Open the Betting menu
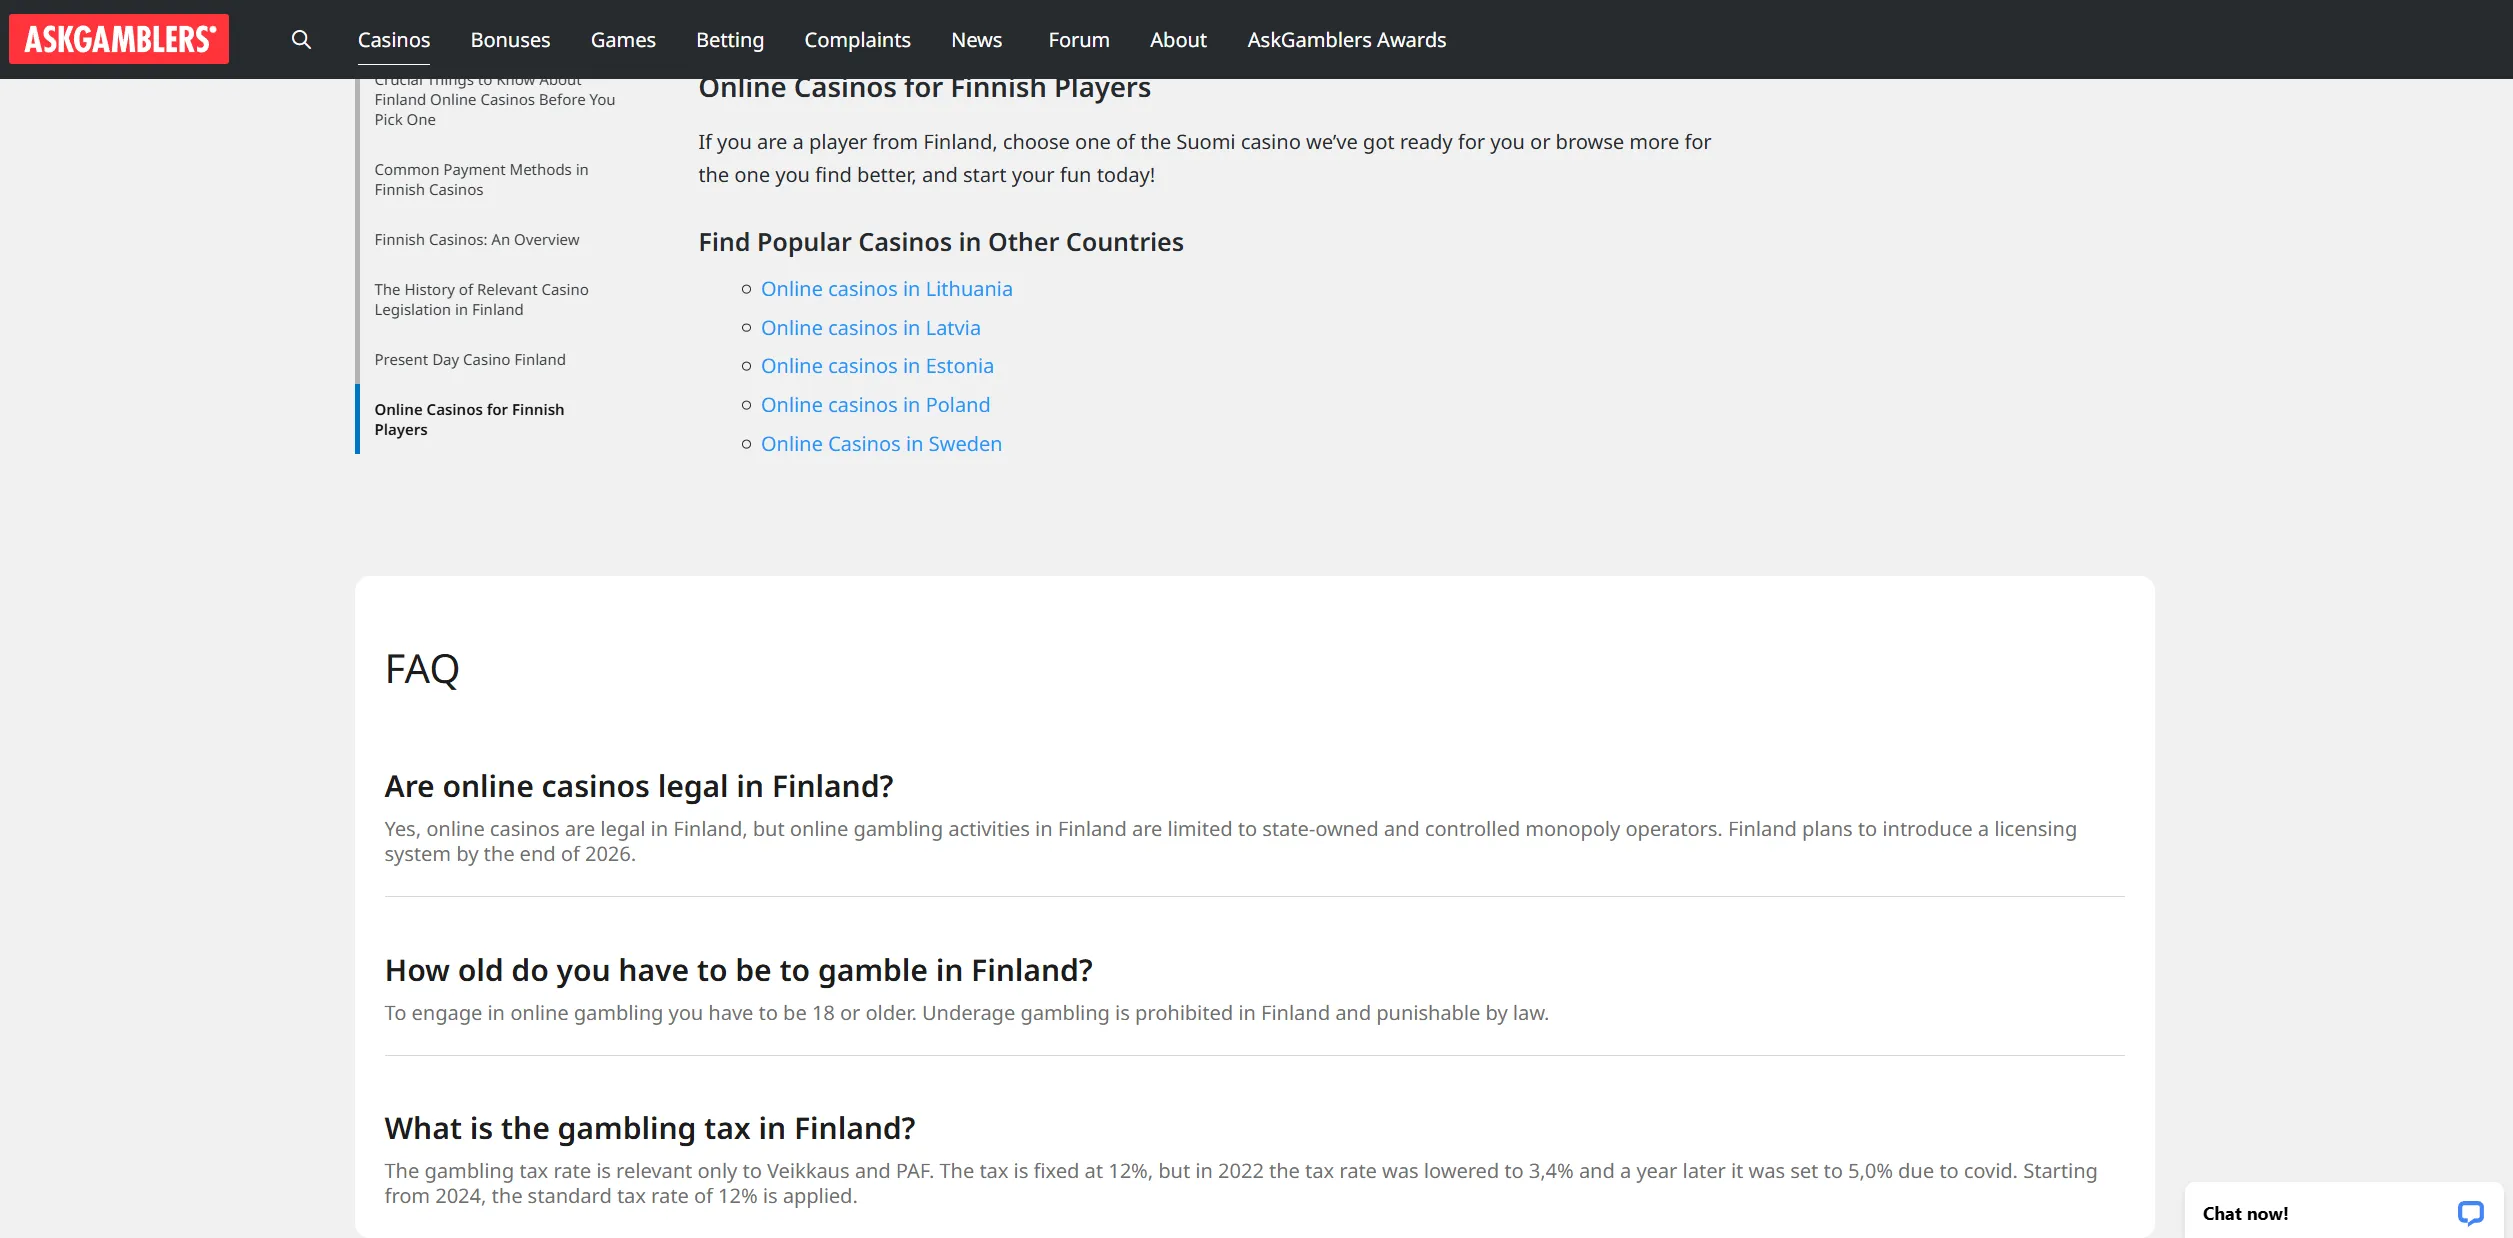Image resolution: width=2513 pixels, height=1238 pixels. [730, 40]
